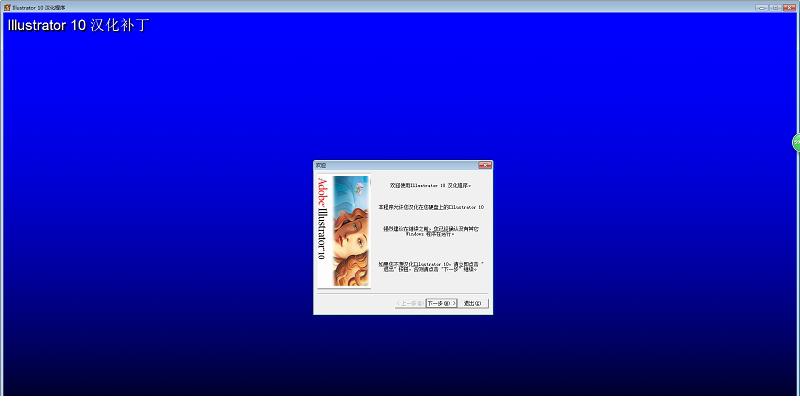The width and height of the screenshot is (800, 411).
Task: Click the warning text mentioning Windows 程序
Action: coord(431,232)
